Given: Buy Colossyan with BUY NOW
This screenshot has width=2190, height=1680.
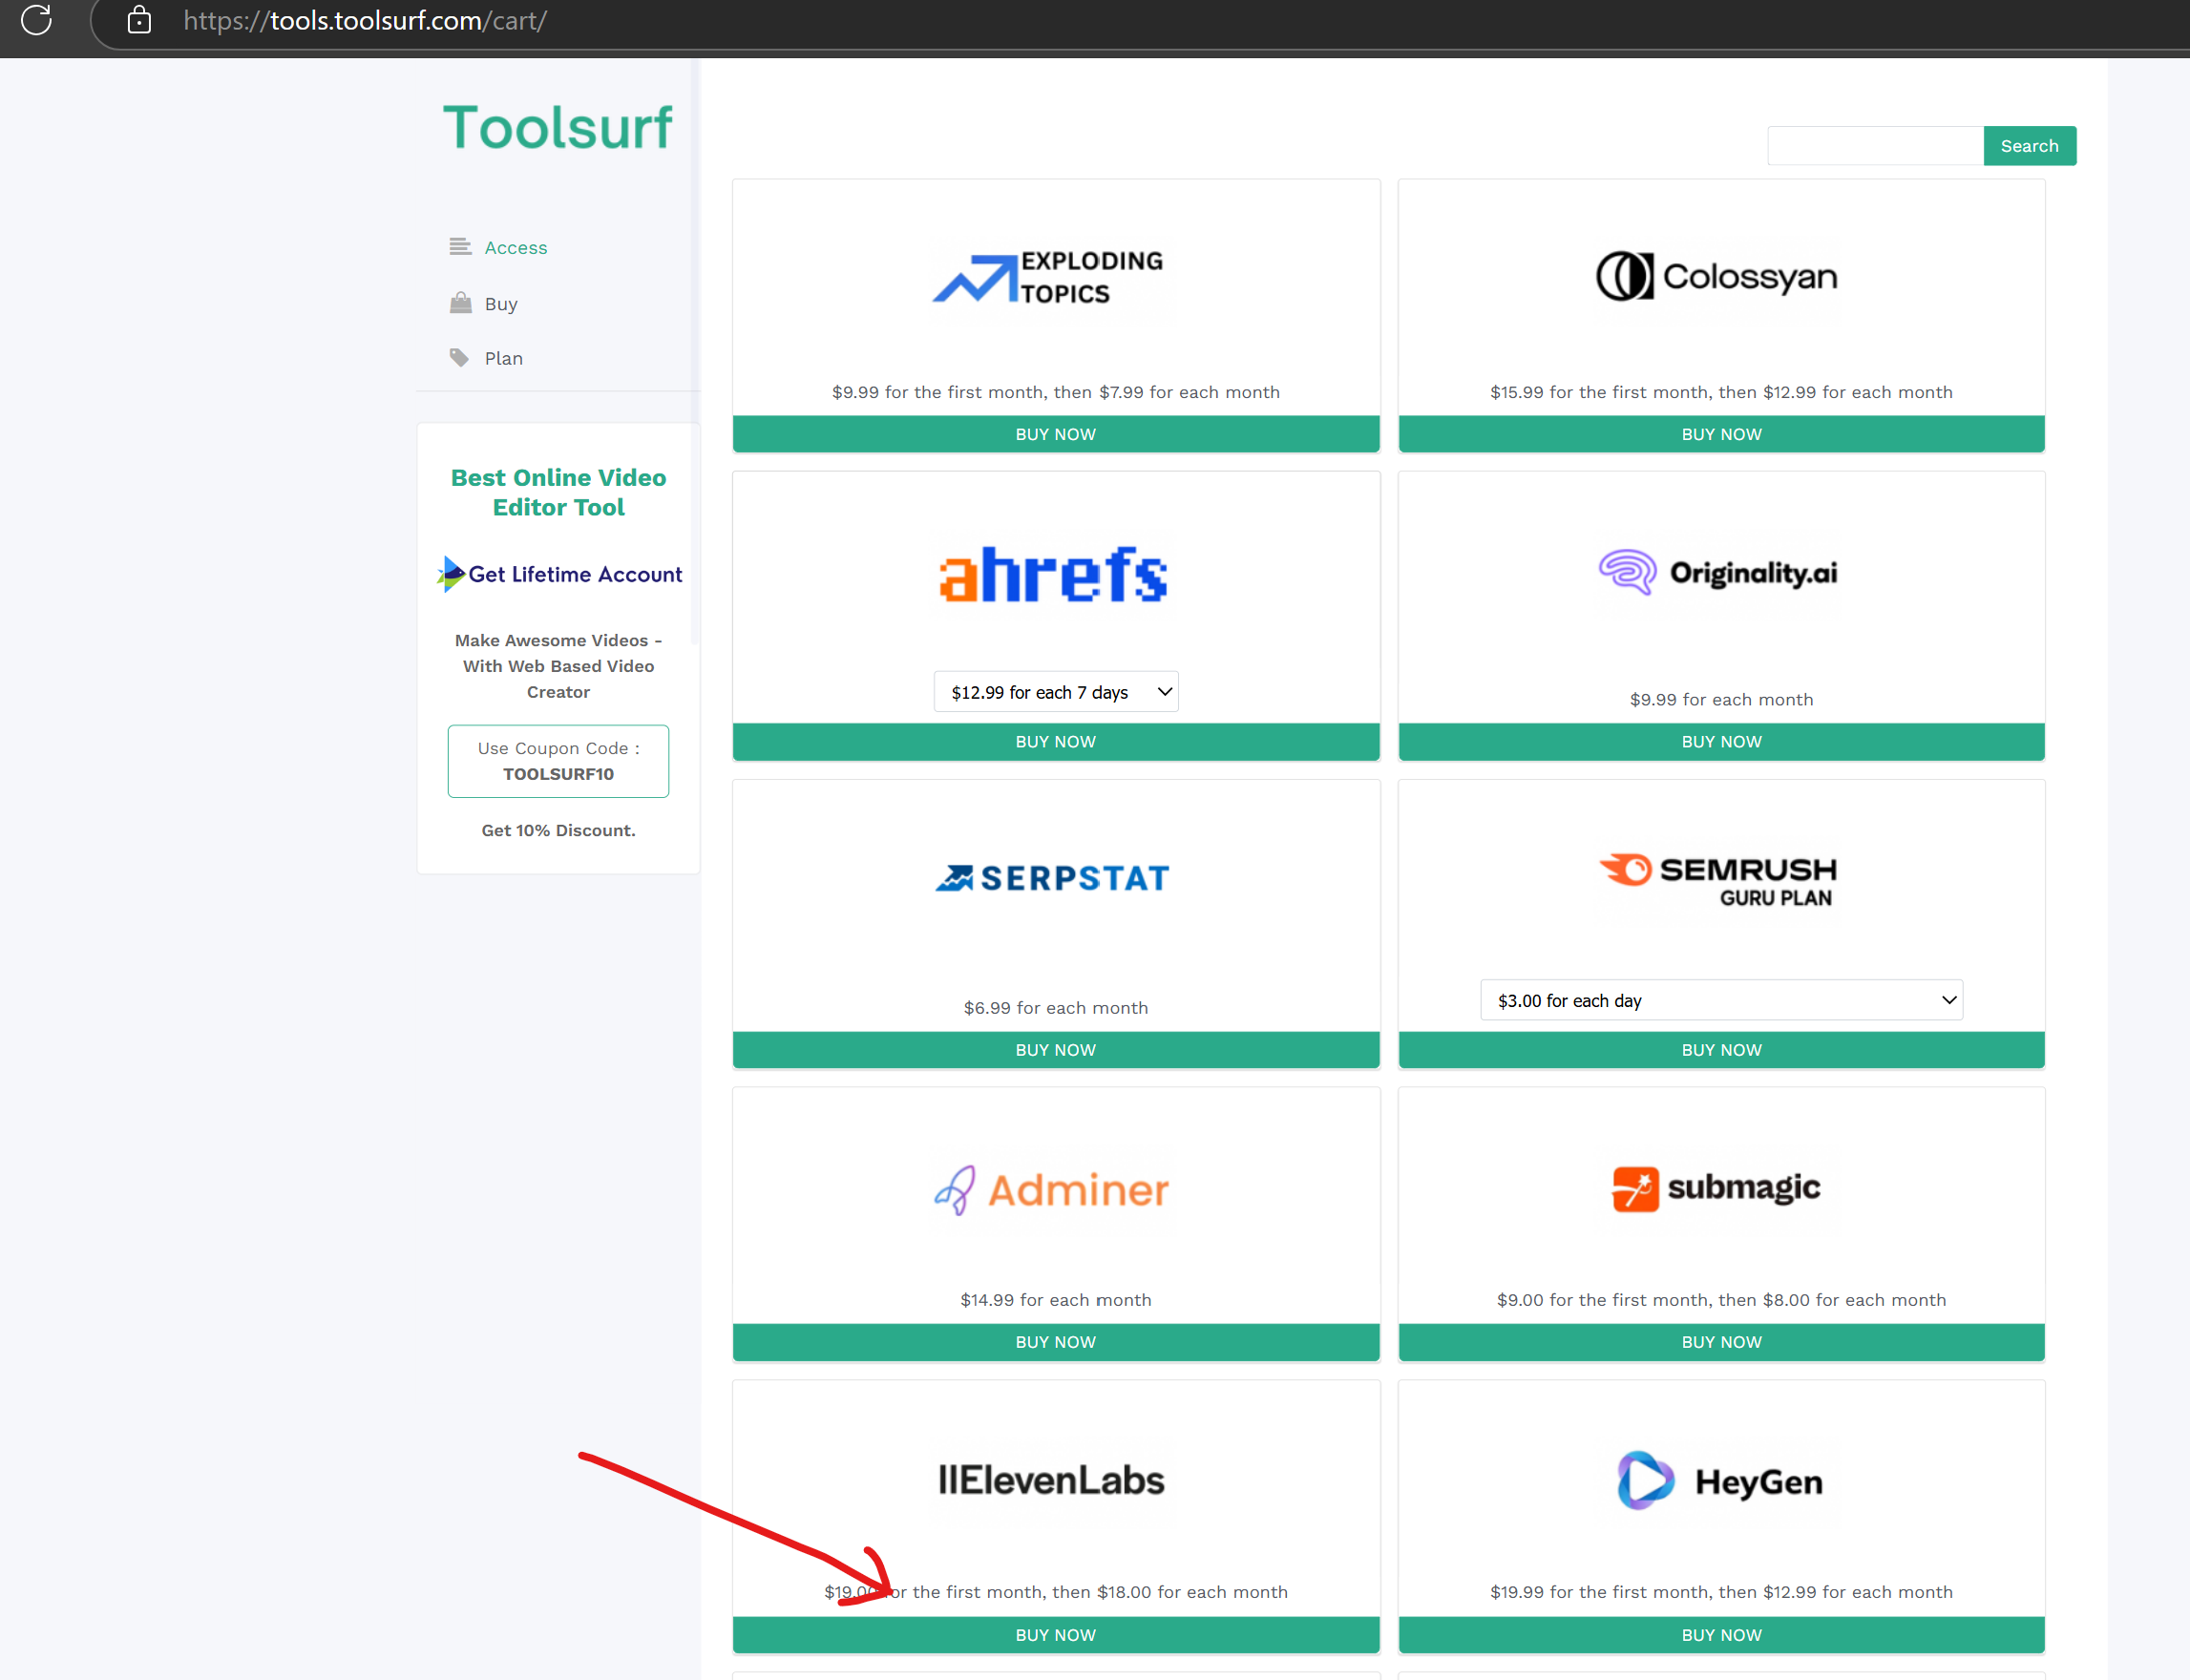Looking at the screenshot, I should 1721,434.
